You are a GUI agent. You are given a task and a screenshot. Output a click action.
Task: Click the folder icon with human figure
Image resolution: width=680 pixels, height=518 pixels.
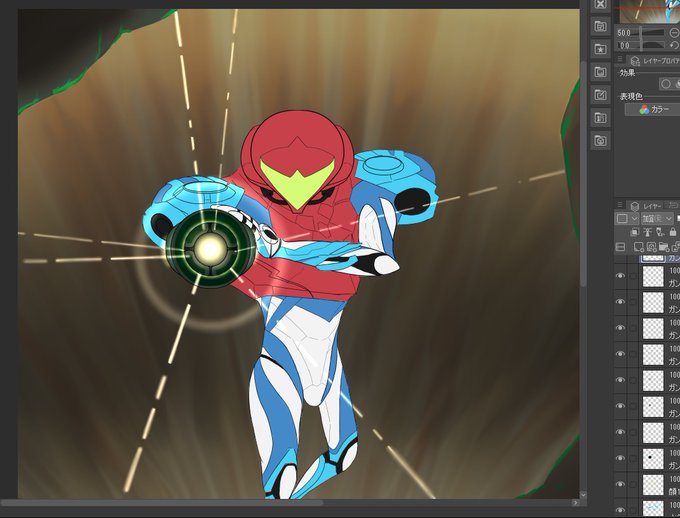click(600, 118)
